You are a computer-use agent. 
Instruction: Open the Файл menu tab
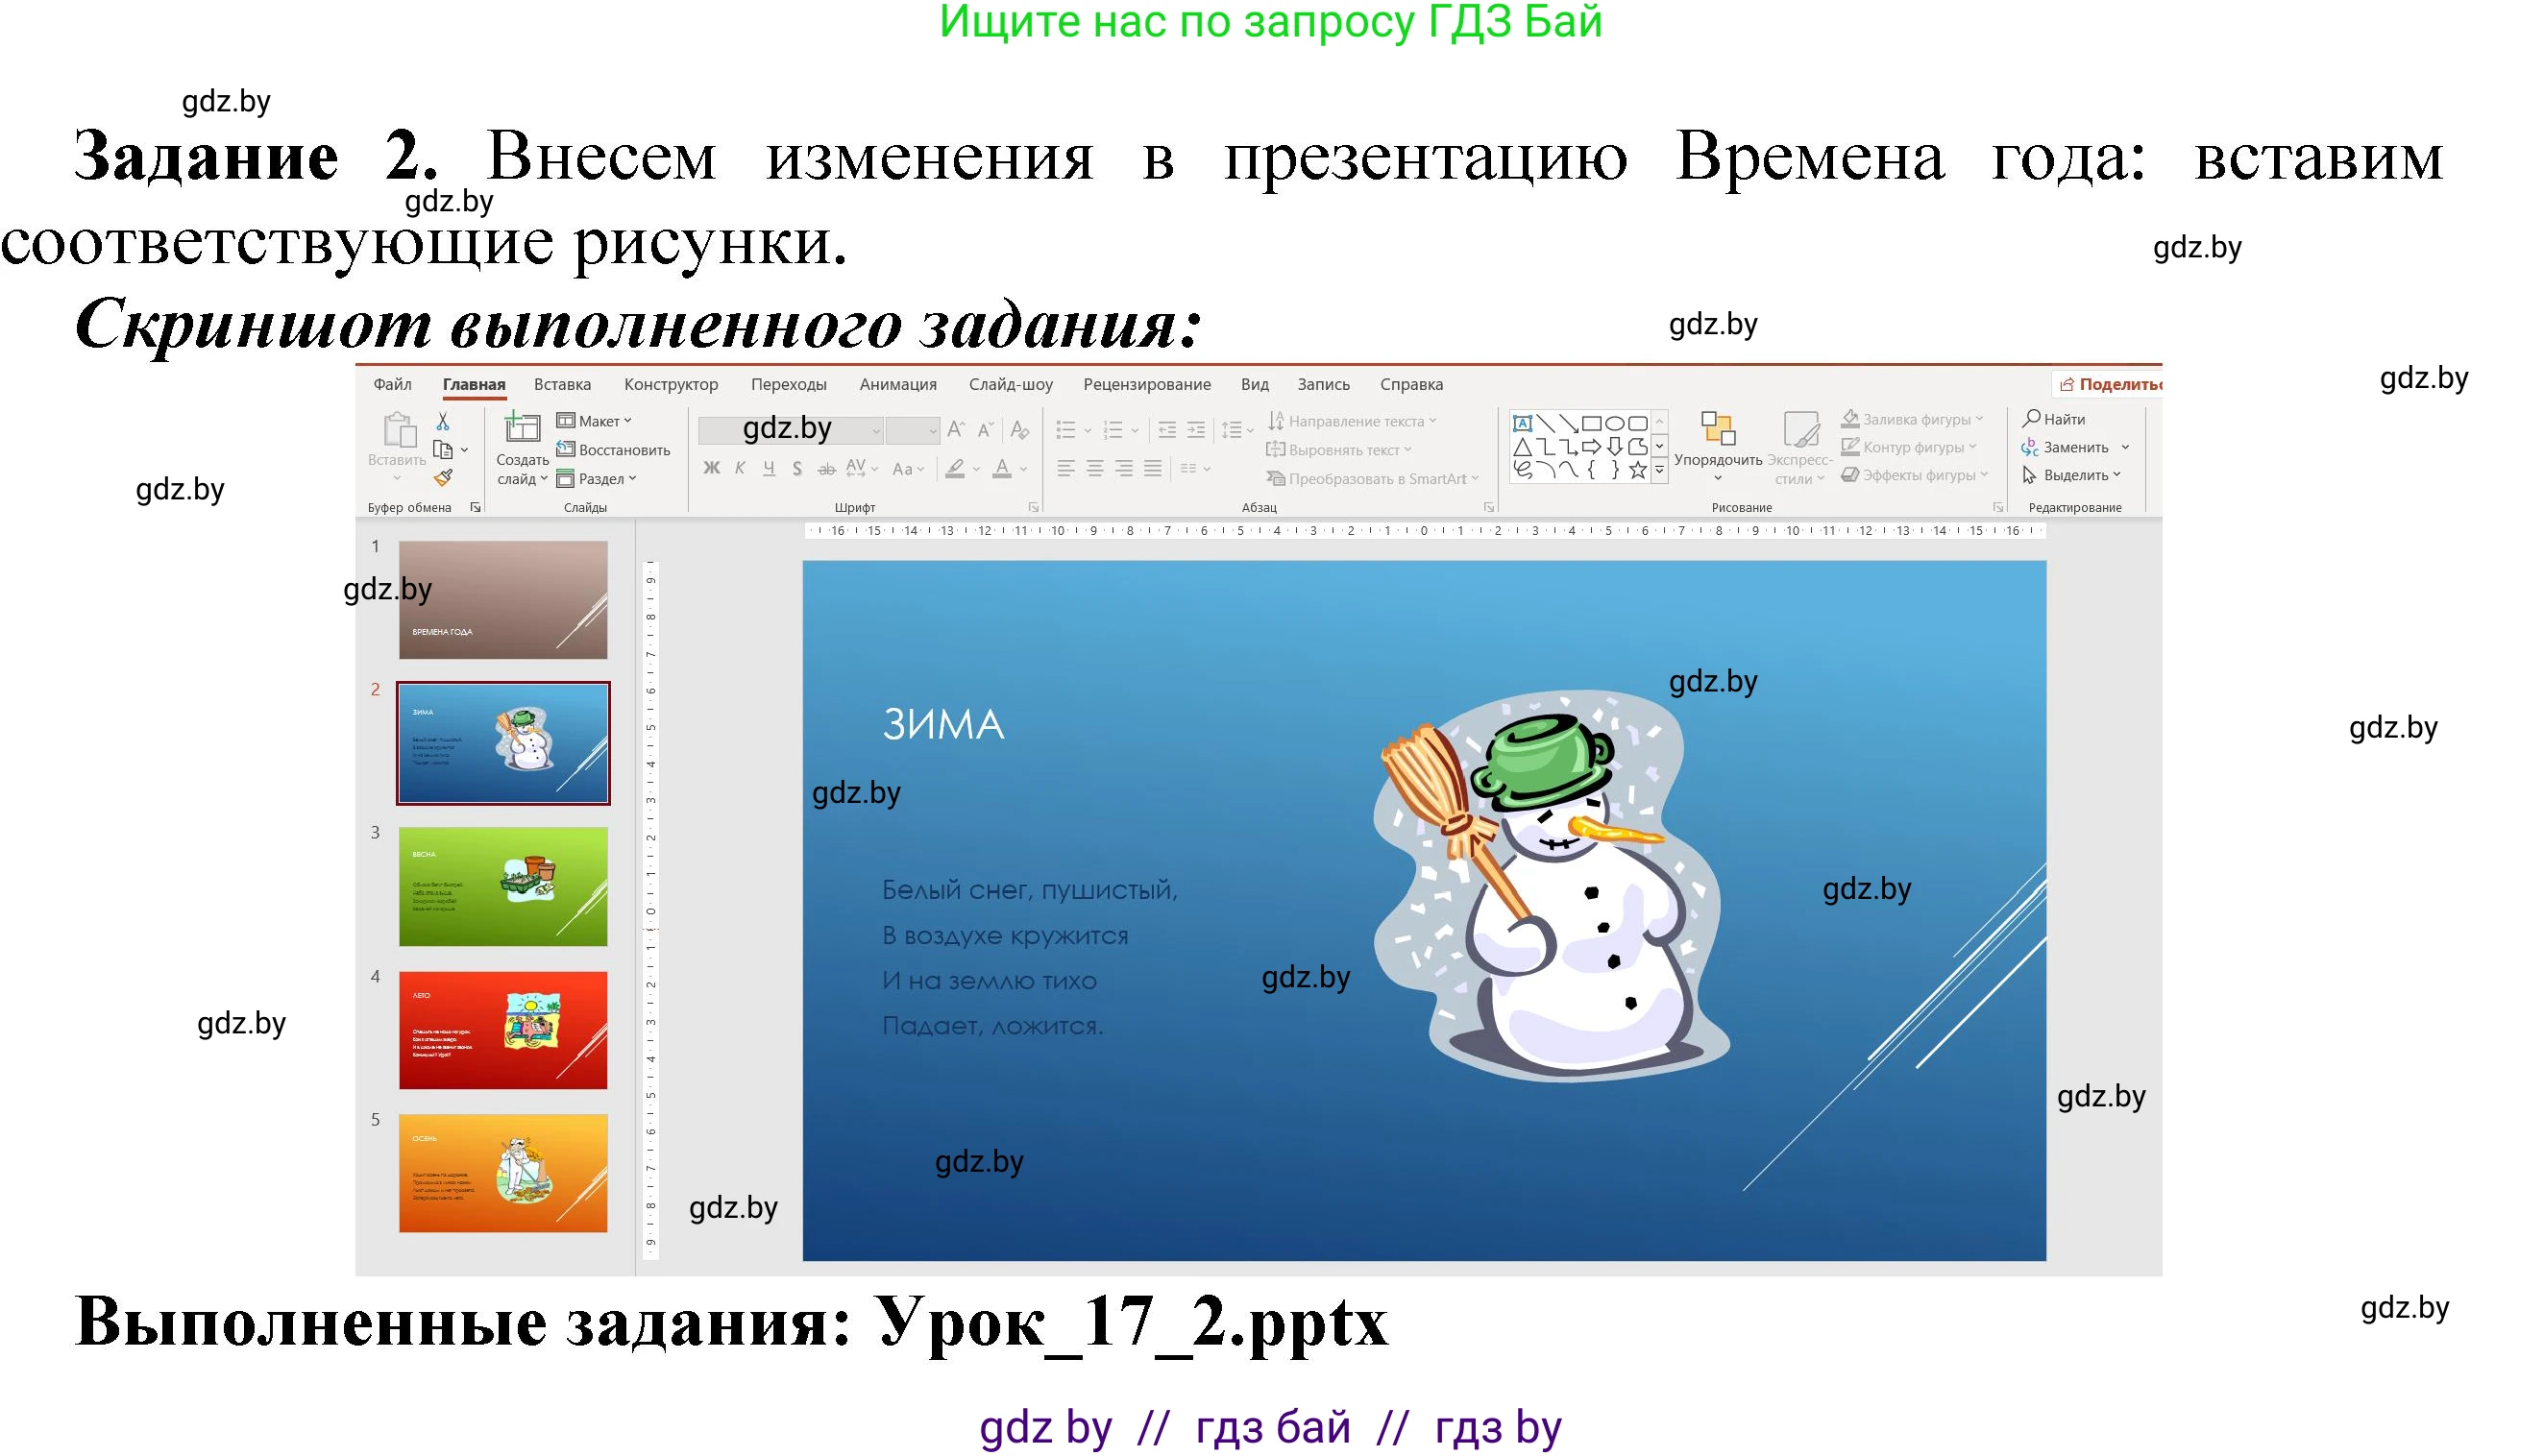pos(392,384)
